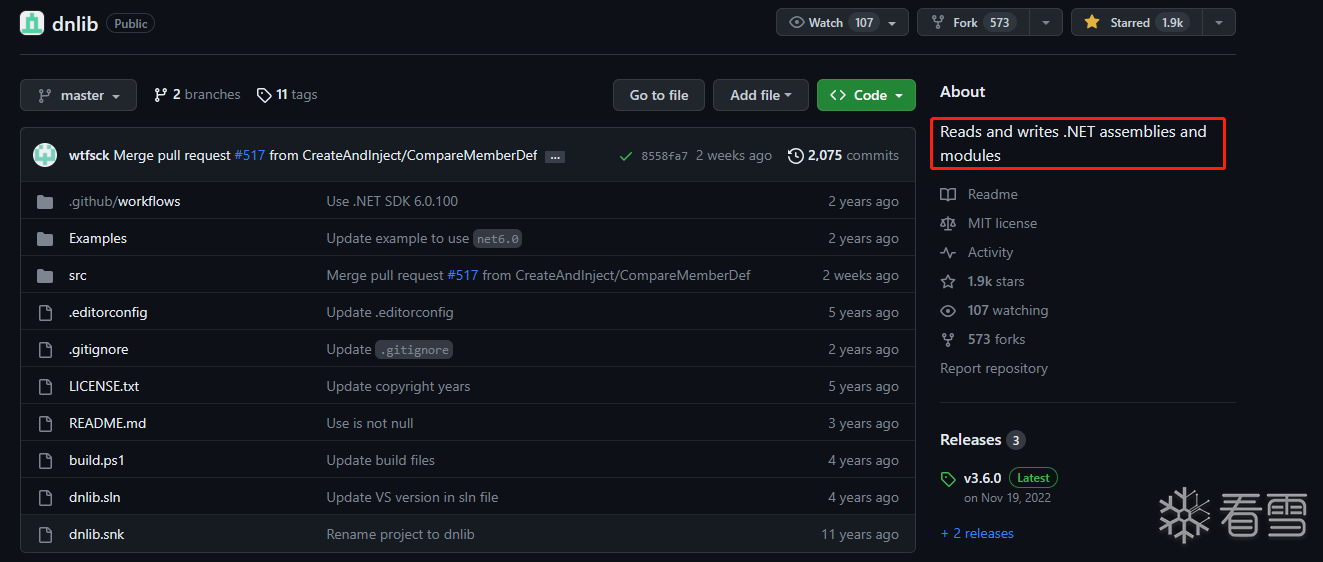Image resolution: width=1323 pixels, height=562 pixels.
Task: Open the build.ps1 file
Action: tap(97, 460)
